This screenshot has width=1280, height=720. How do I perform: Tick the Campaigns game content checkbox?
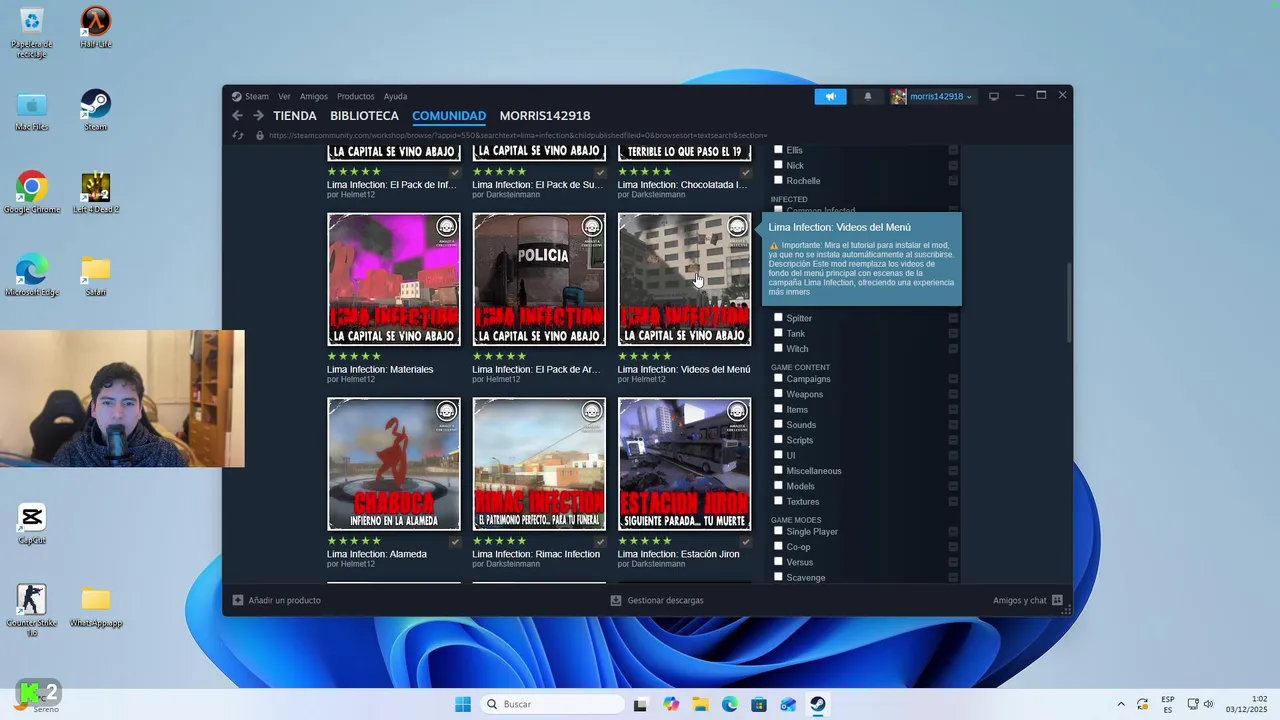point(778,378)
